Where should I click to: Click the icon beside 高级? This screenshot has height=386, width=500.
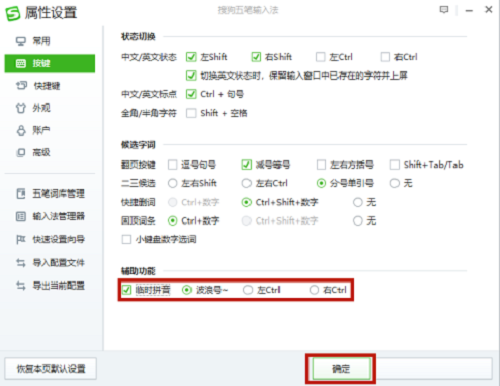tap(21, 152)
